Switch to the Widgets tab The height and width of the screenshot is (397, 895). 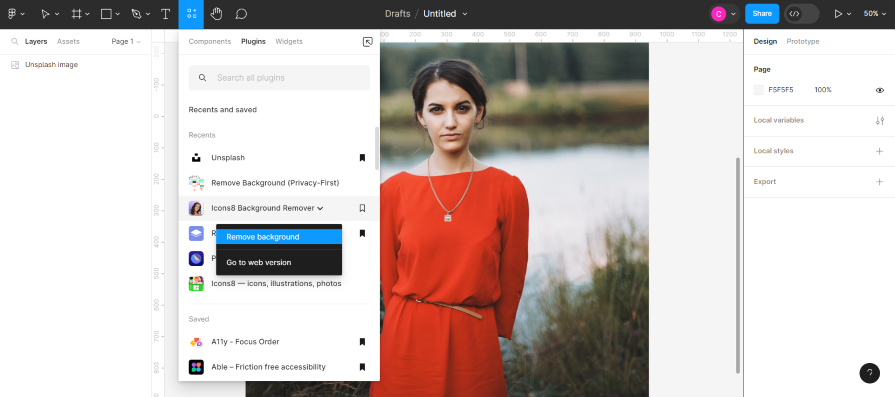(x=289, y=42)
